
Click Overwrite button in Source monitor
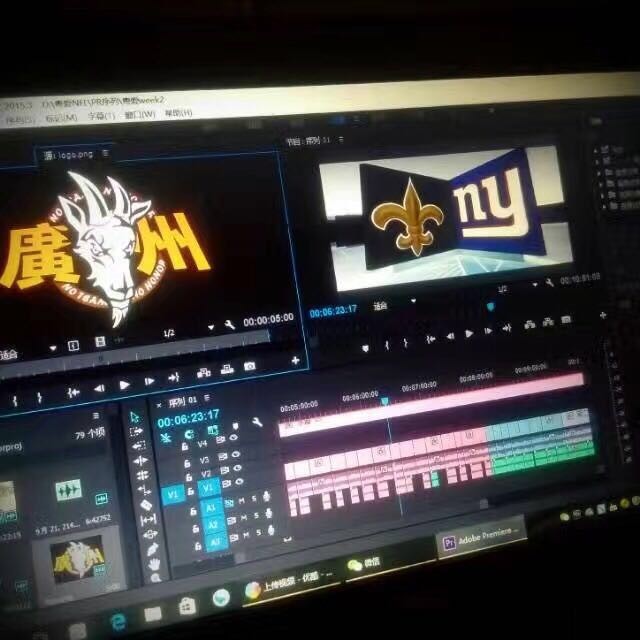point(227,369)
